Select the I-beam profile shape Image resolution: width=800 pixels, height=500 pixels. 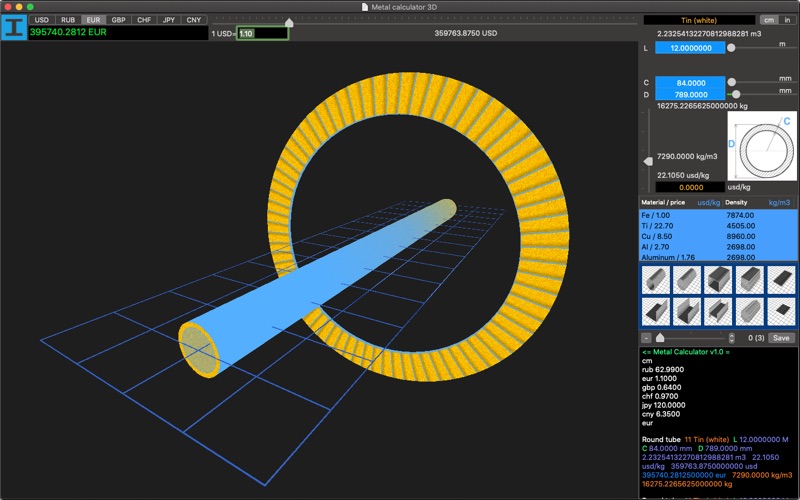718,311
